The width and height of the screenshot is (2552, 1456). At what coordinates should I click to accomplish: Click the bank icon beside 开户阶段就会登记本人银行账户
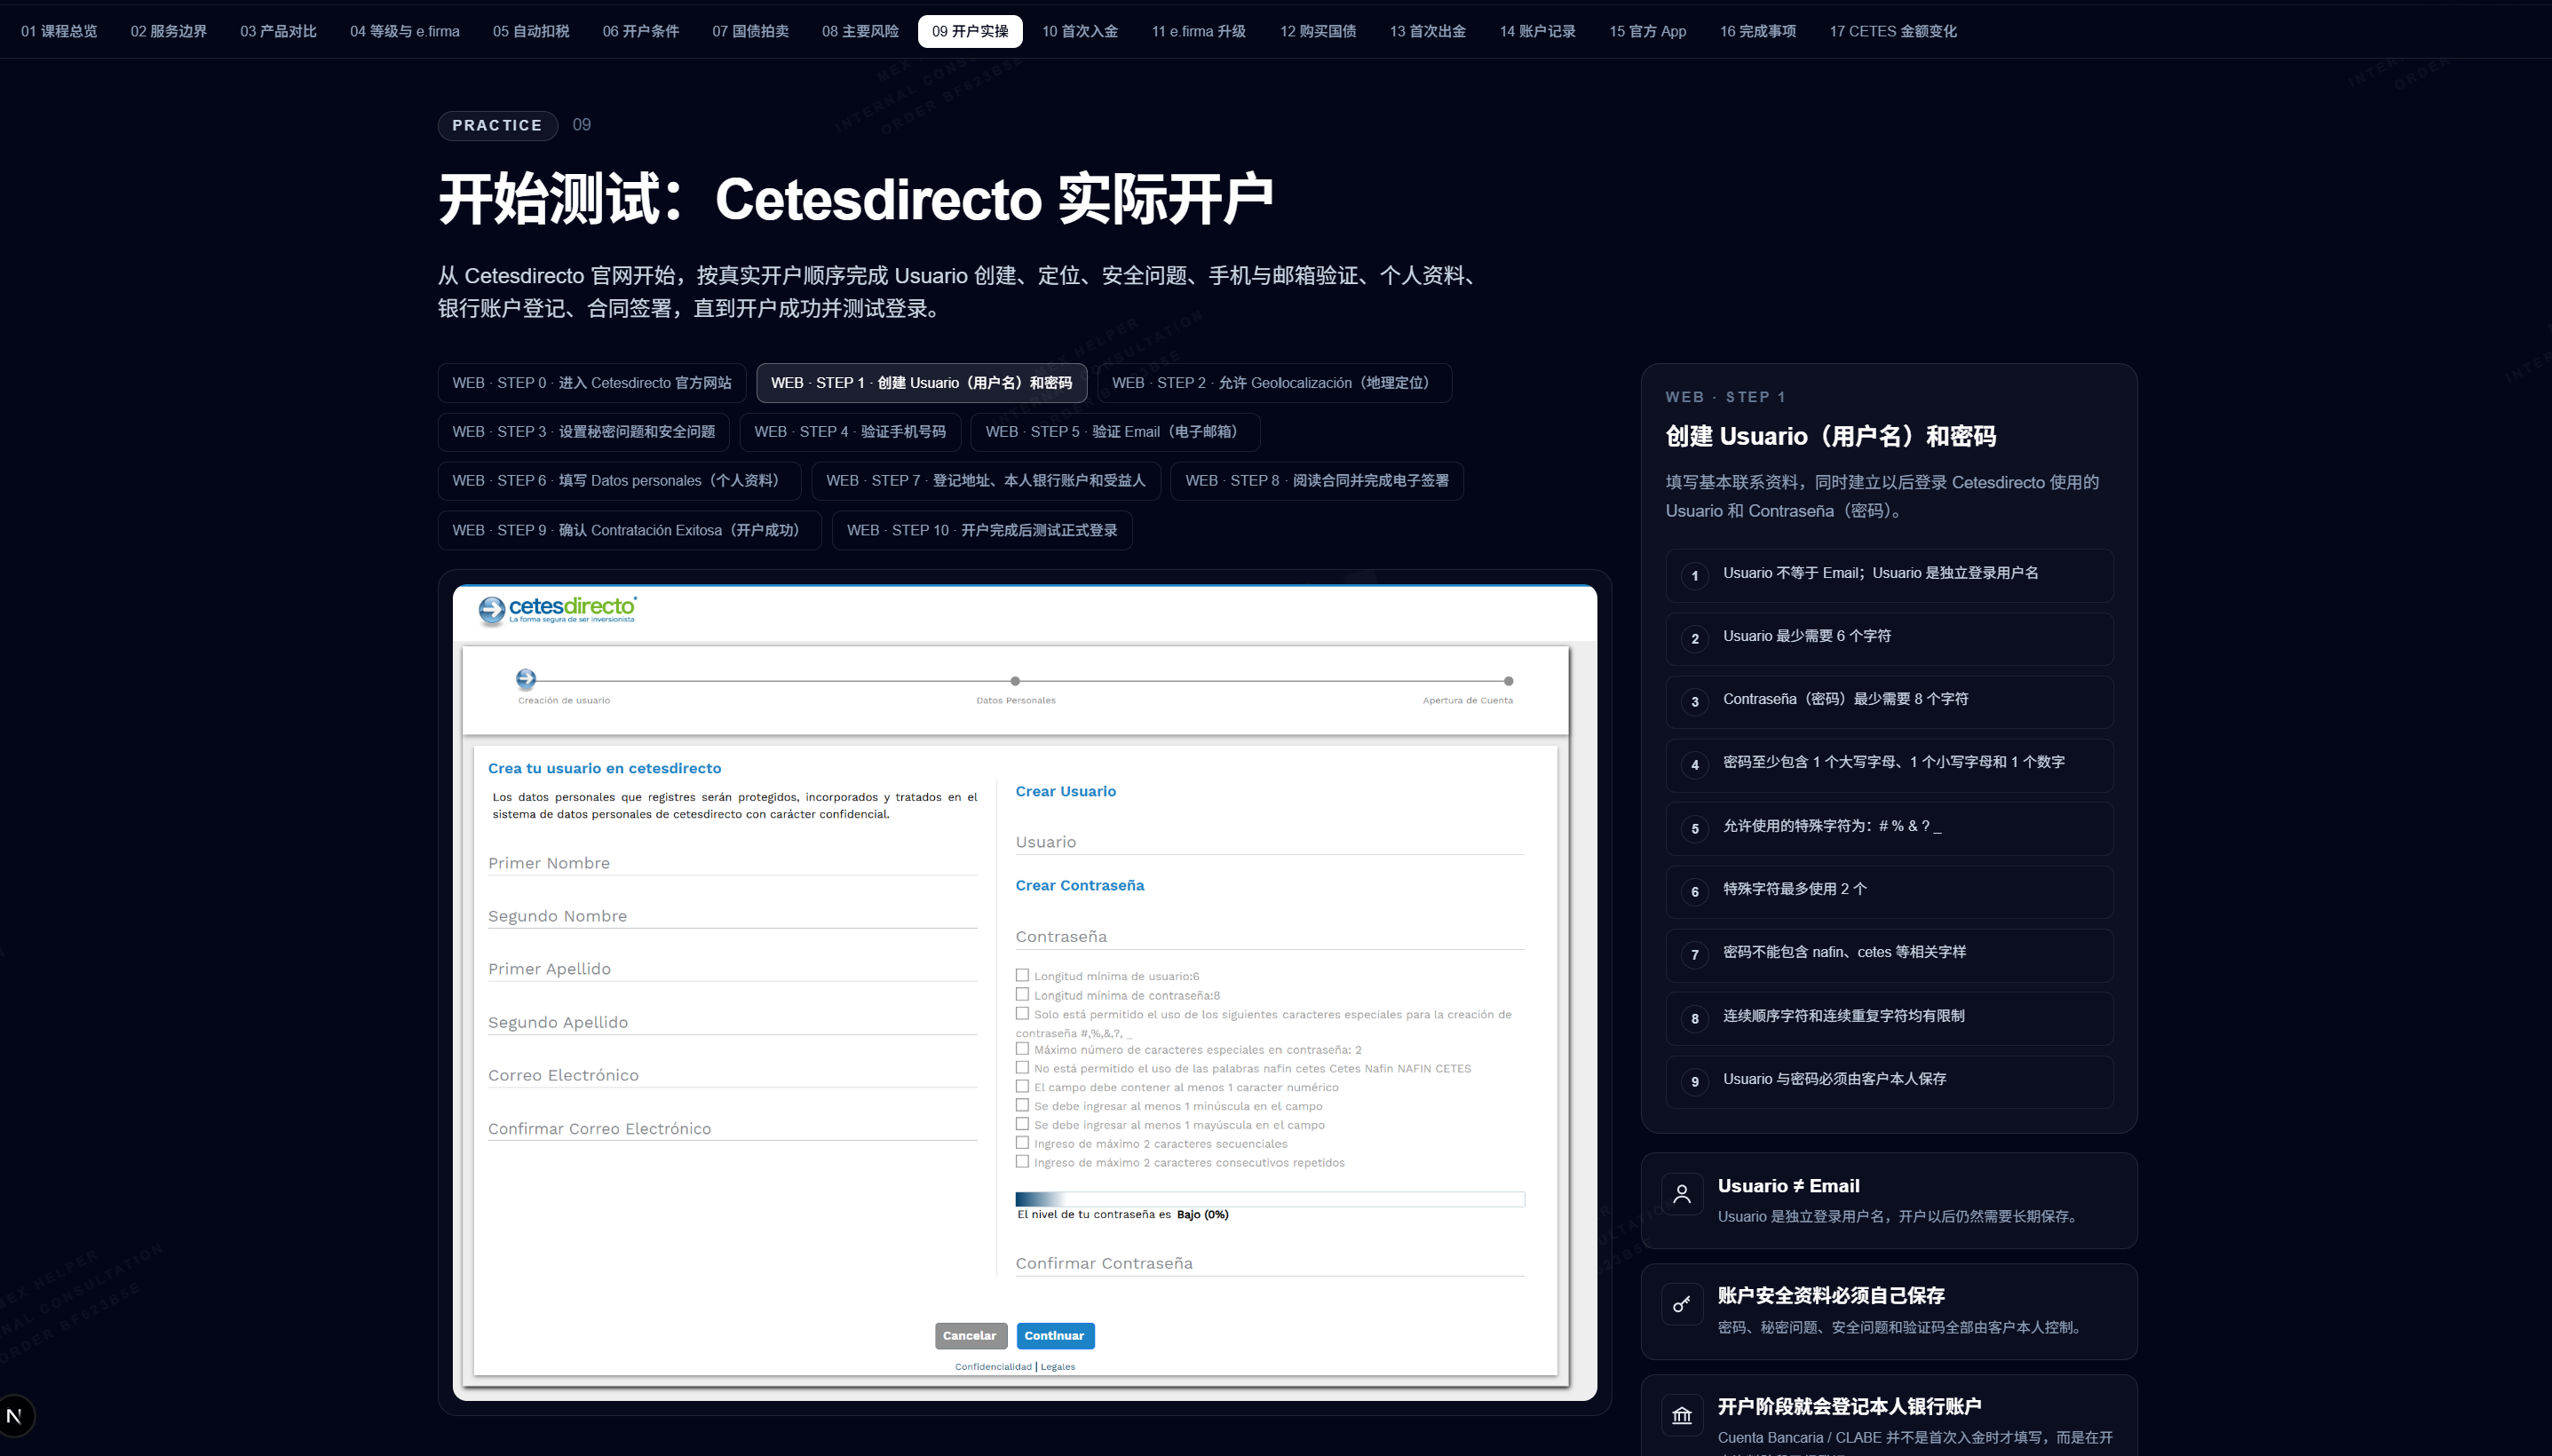tap(1682, 1414)
